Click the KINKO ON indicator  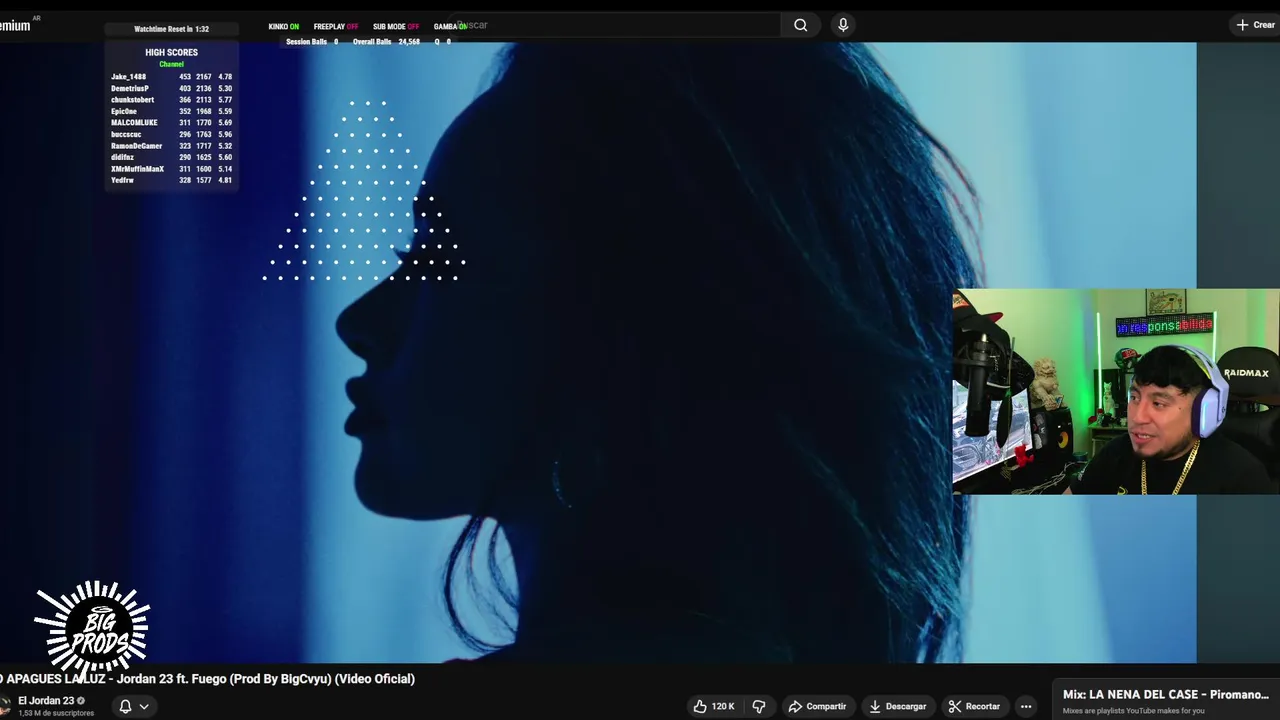point(283,27)
